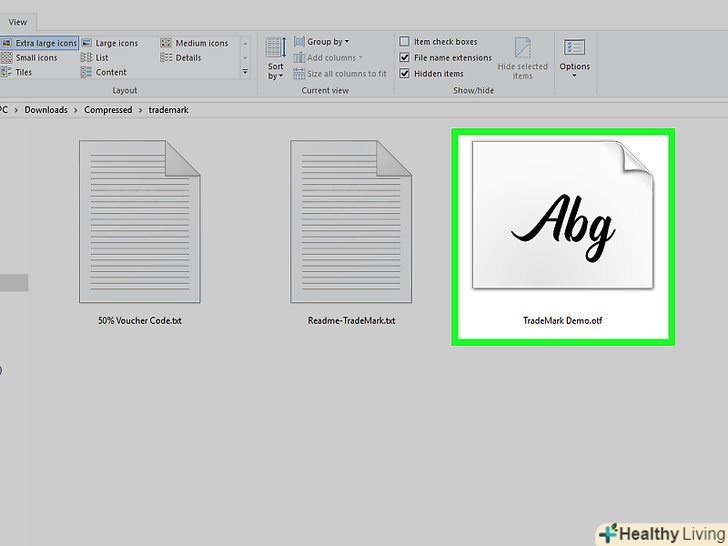
Task: Choose Details layout view
Action: (x=181, y=58)
